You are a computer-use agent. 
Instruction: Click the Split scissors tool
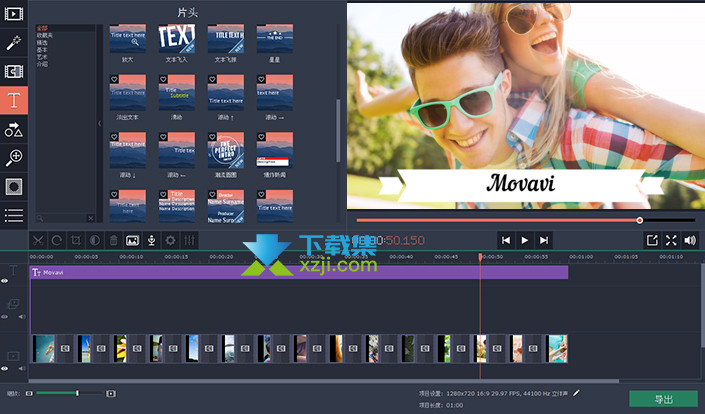tap(38, 240)
